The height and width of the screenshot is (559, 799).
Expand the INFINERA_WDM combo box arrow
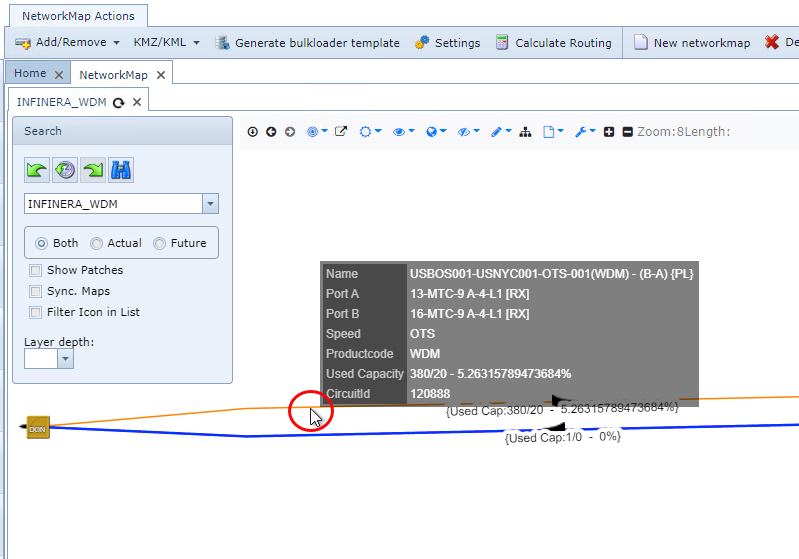[x=210, y=204]
